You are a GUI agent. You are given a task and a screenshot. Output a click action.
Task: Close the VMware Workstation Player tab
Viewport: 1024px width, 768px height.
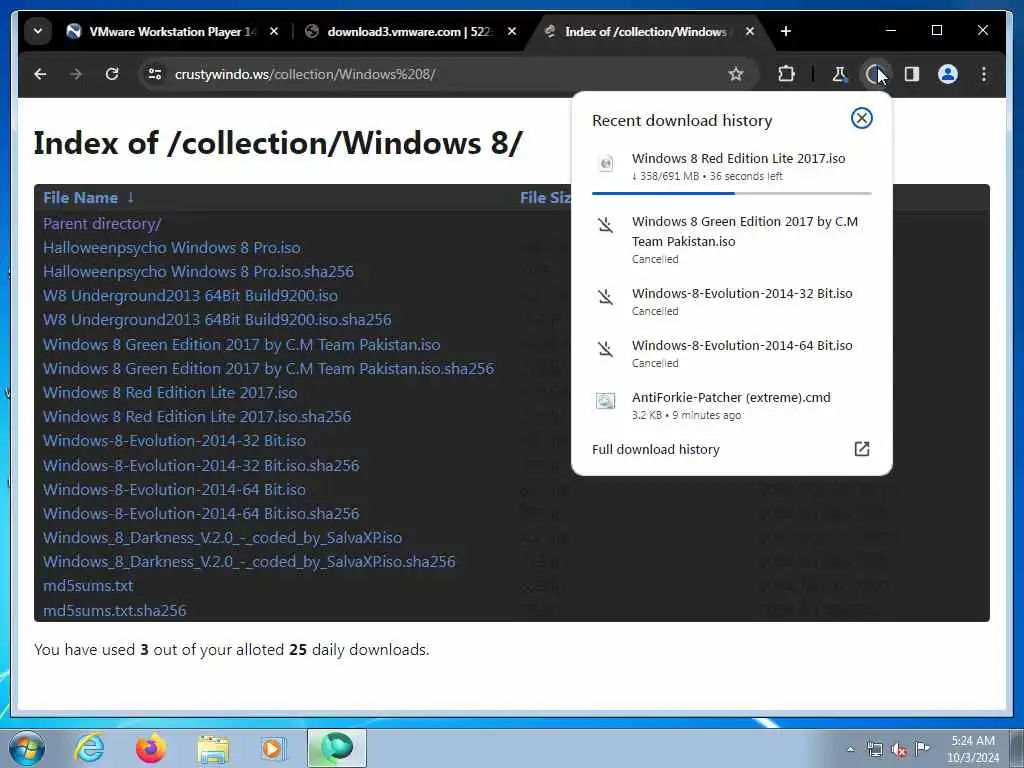[274, 31]
